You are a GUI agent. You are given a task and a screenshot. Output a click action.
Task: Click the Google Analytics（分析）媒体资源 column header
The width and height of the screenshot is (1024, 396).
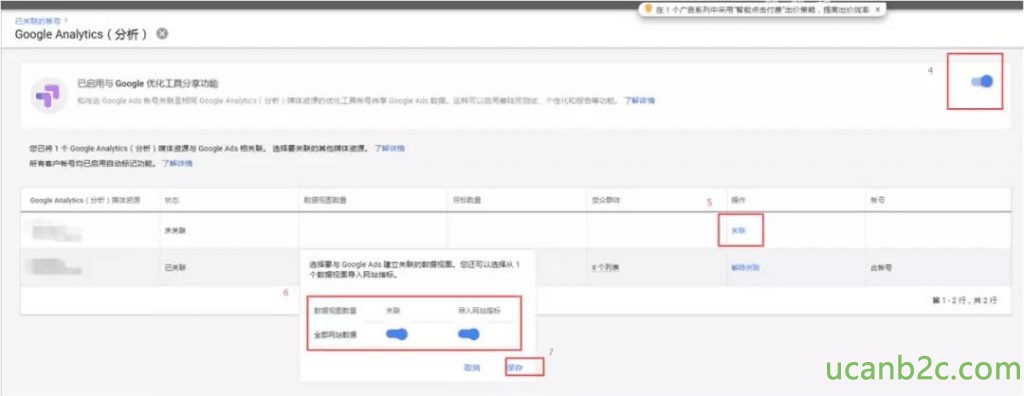85,201
